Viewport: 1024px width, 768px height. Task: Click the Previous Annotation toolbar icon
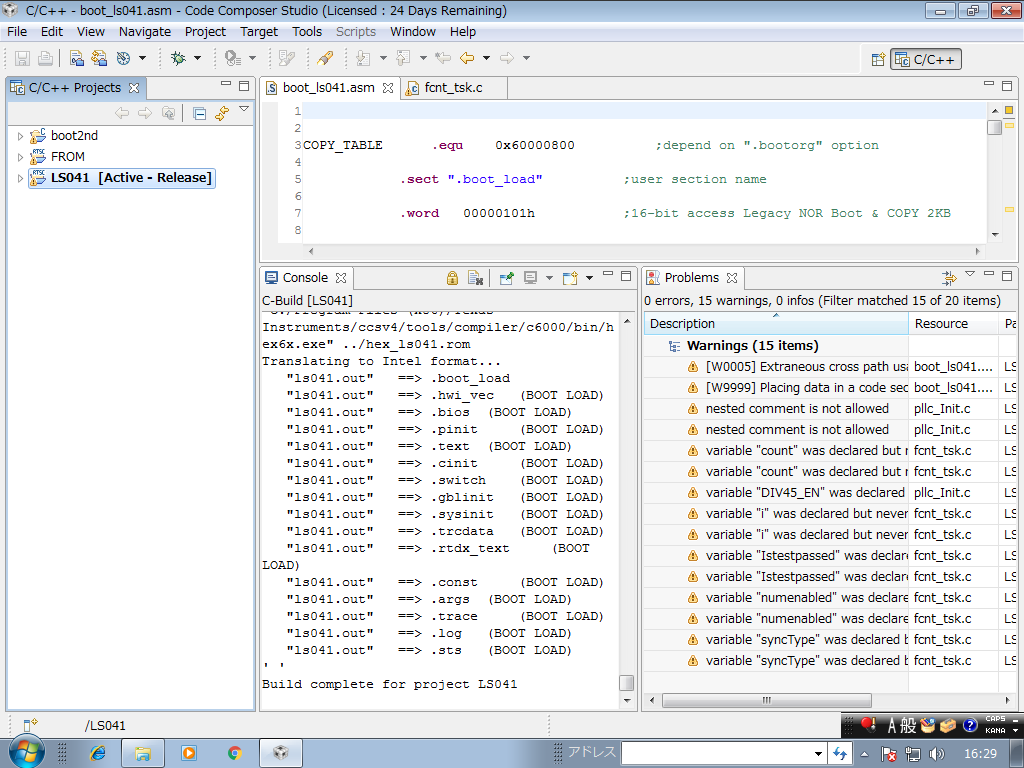[404, 58]
